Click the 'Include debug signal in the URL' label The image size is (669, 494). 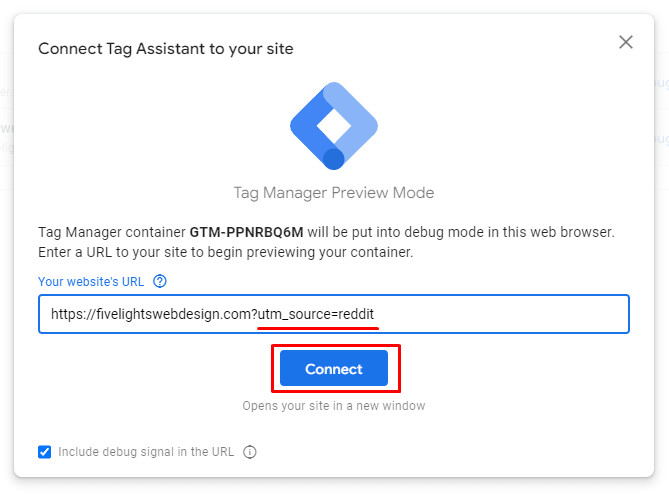coord(146,452)
